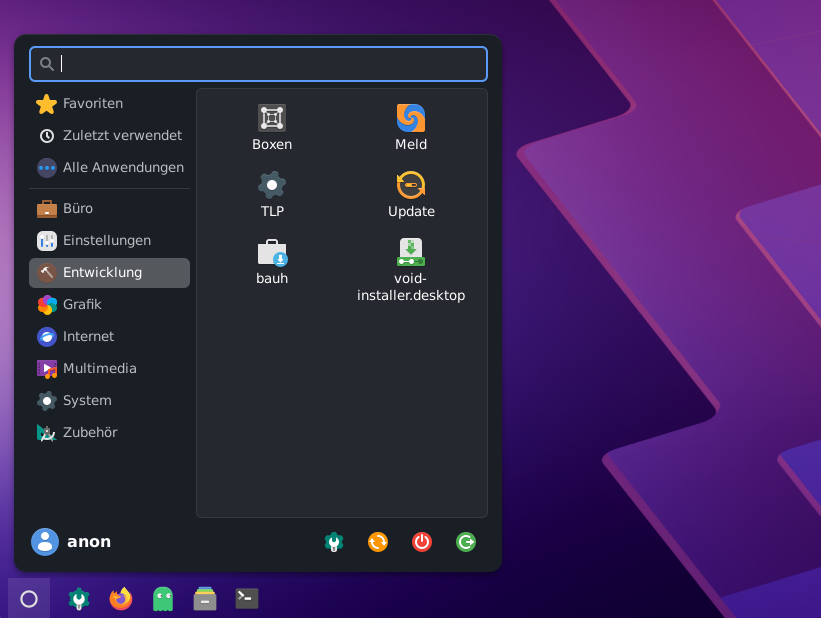Open settings gear icon in menu footer

pos(334,542)
